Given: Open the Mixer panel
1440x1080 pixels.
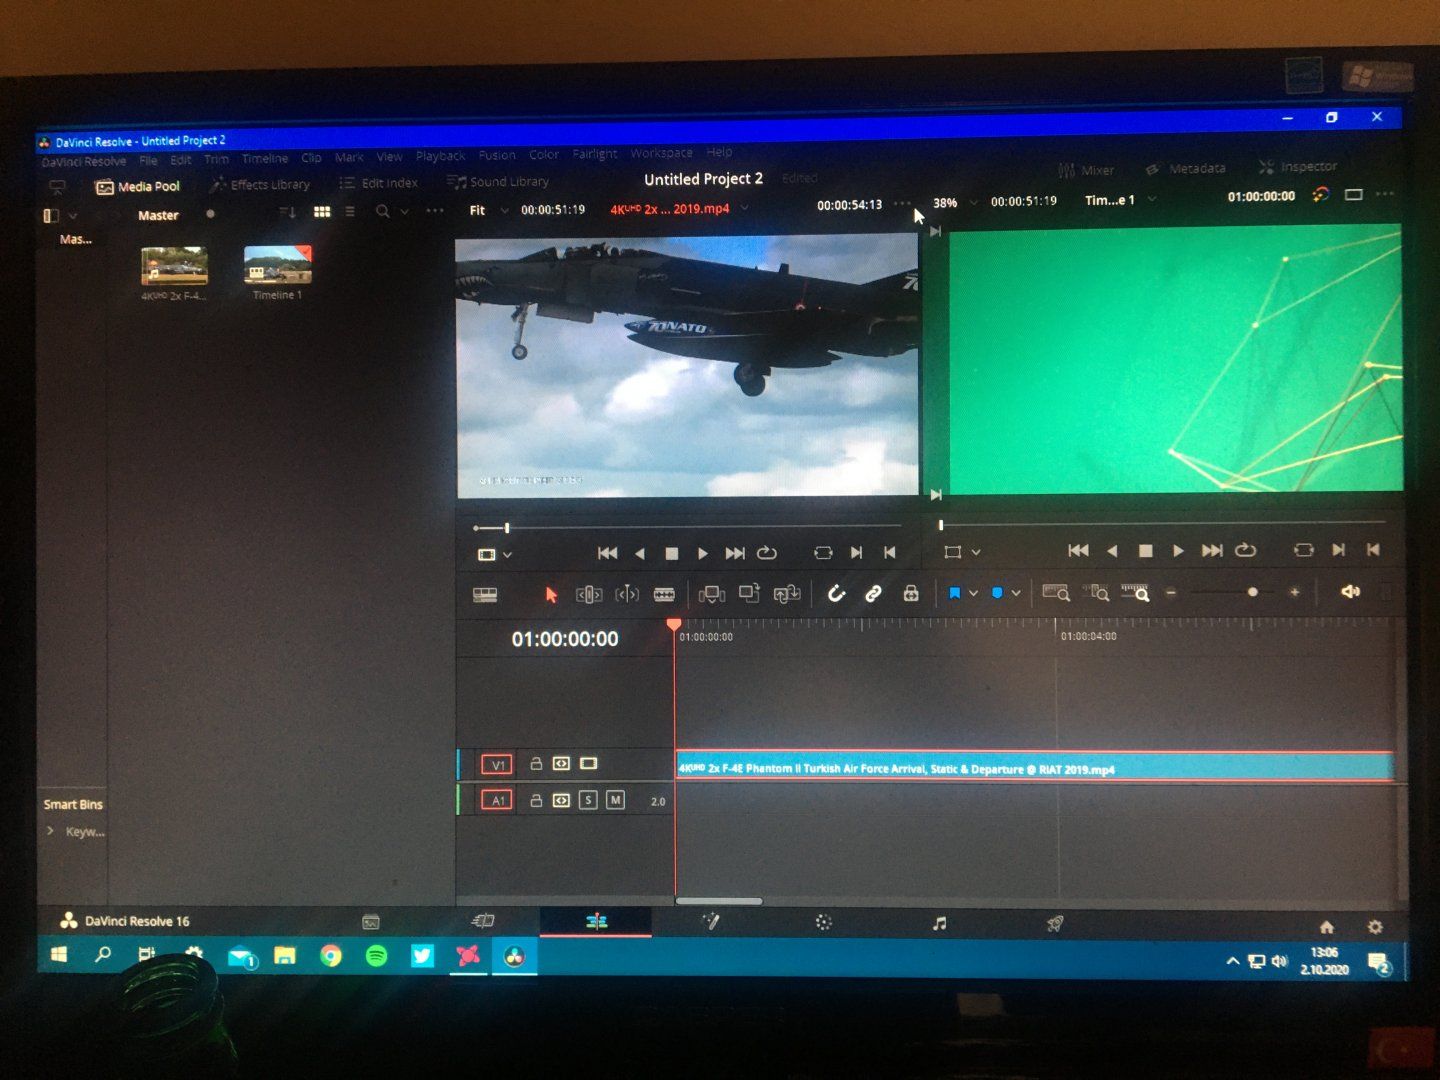Looking at the screenshot, I should 1086,170.
